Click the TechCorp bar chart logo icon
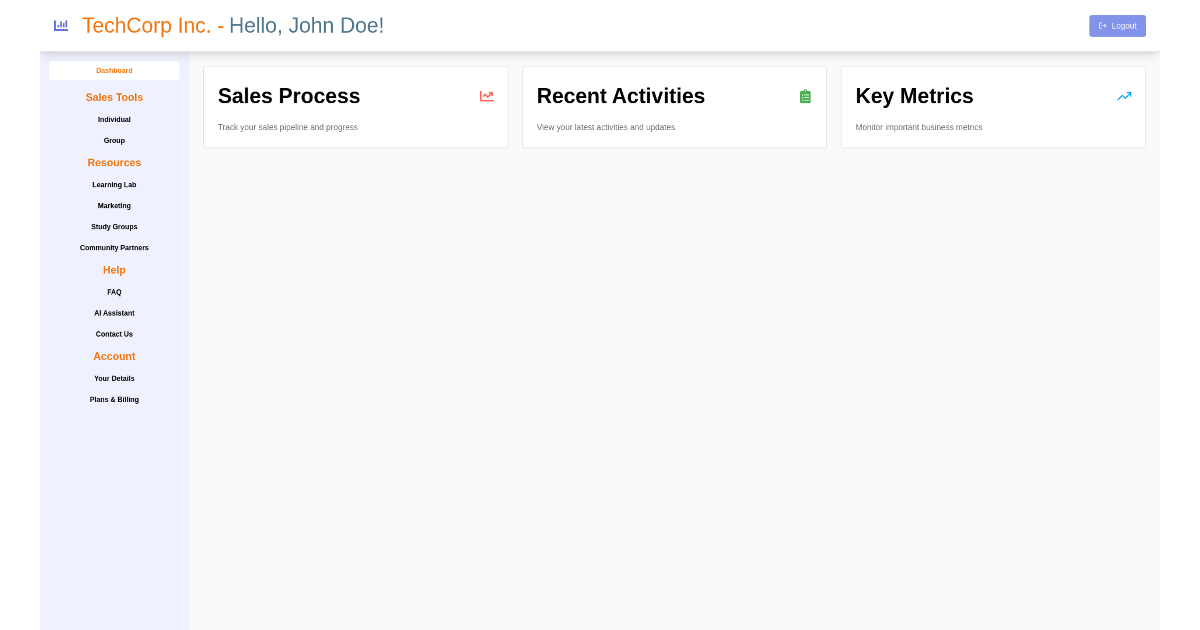This screenshot has height=630, width=1200. (61, 25)
